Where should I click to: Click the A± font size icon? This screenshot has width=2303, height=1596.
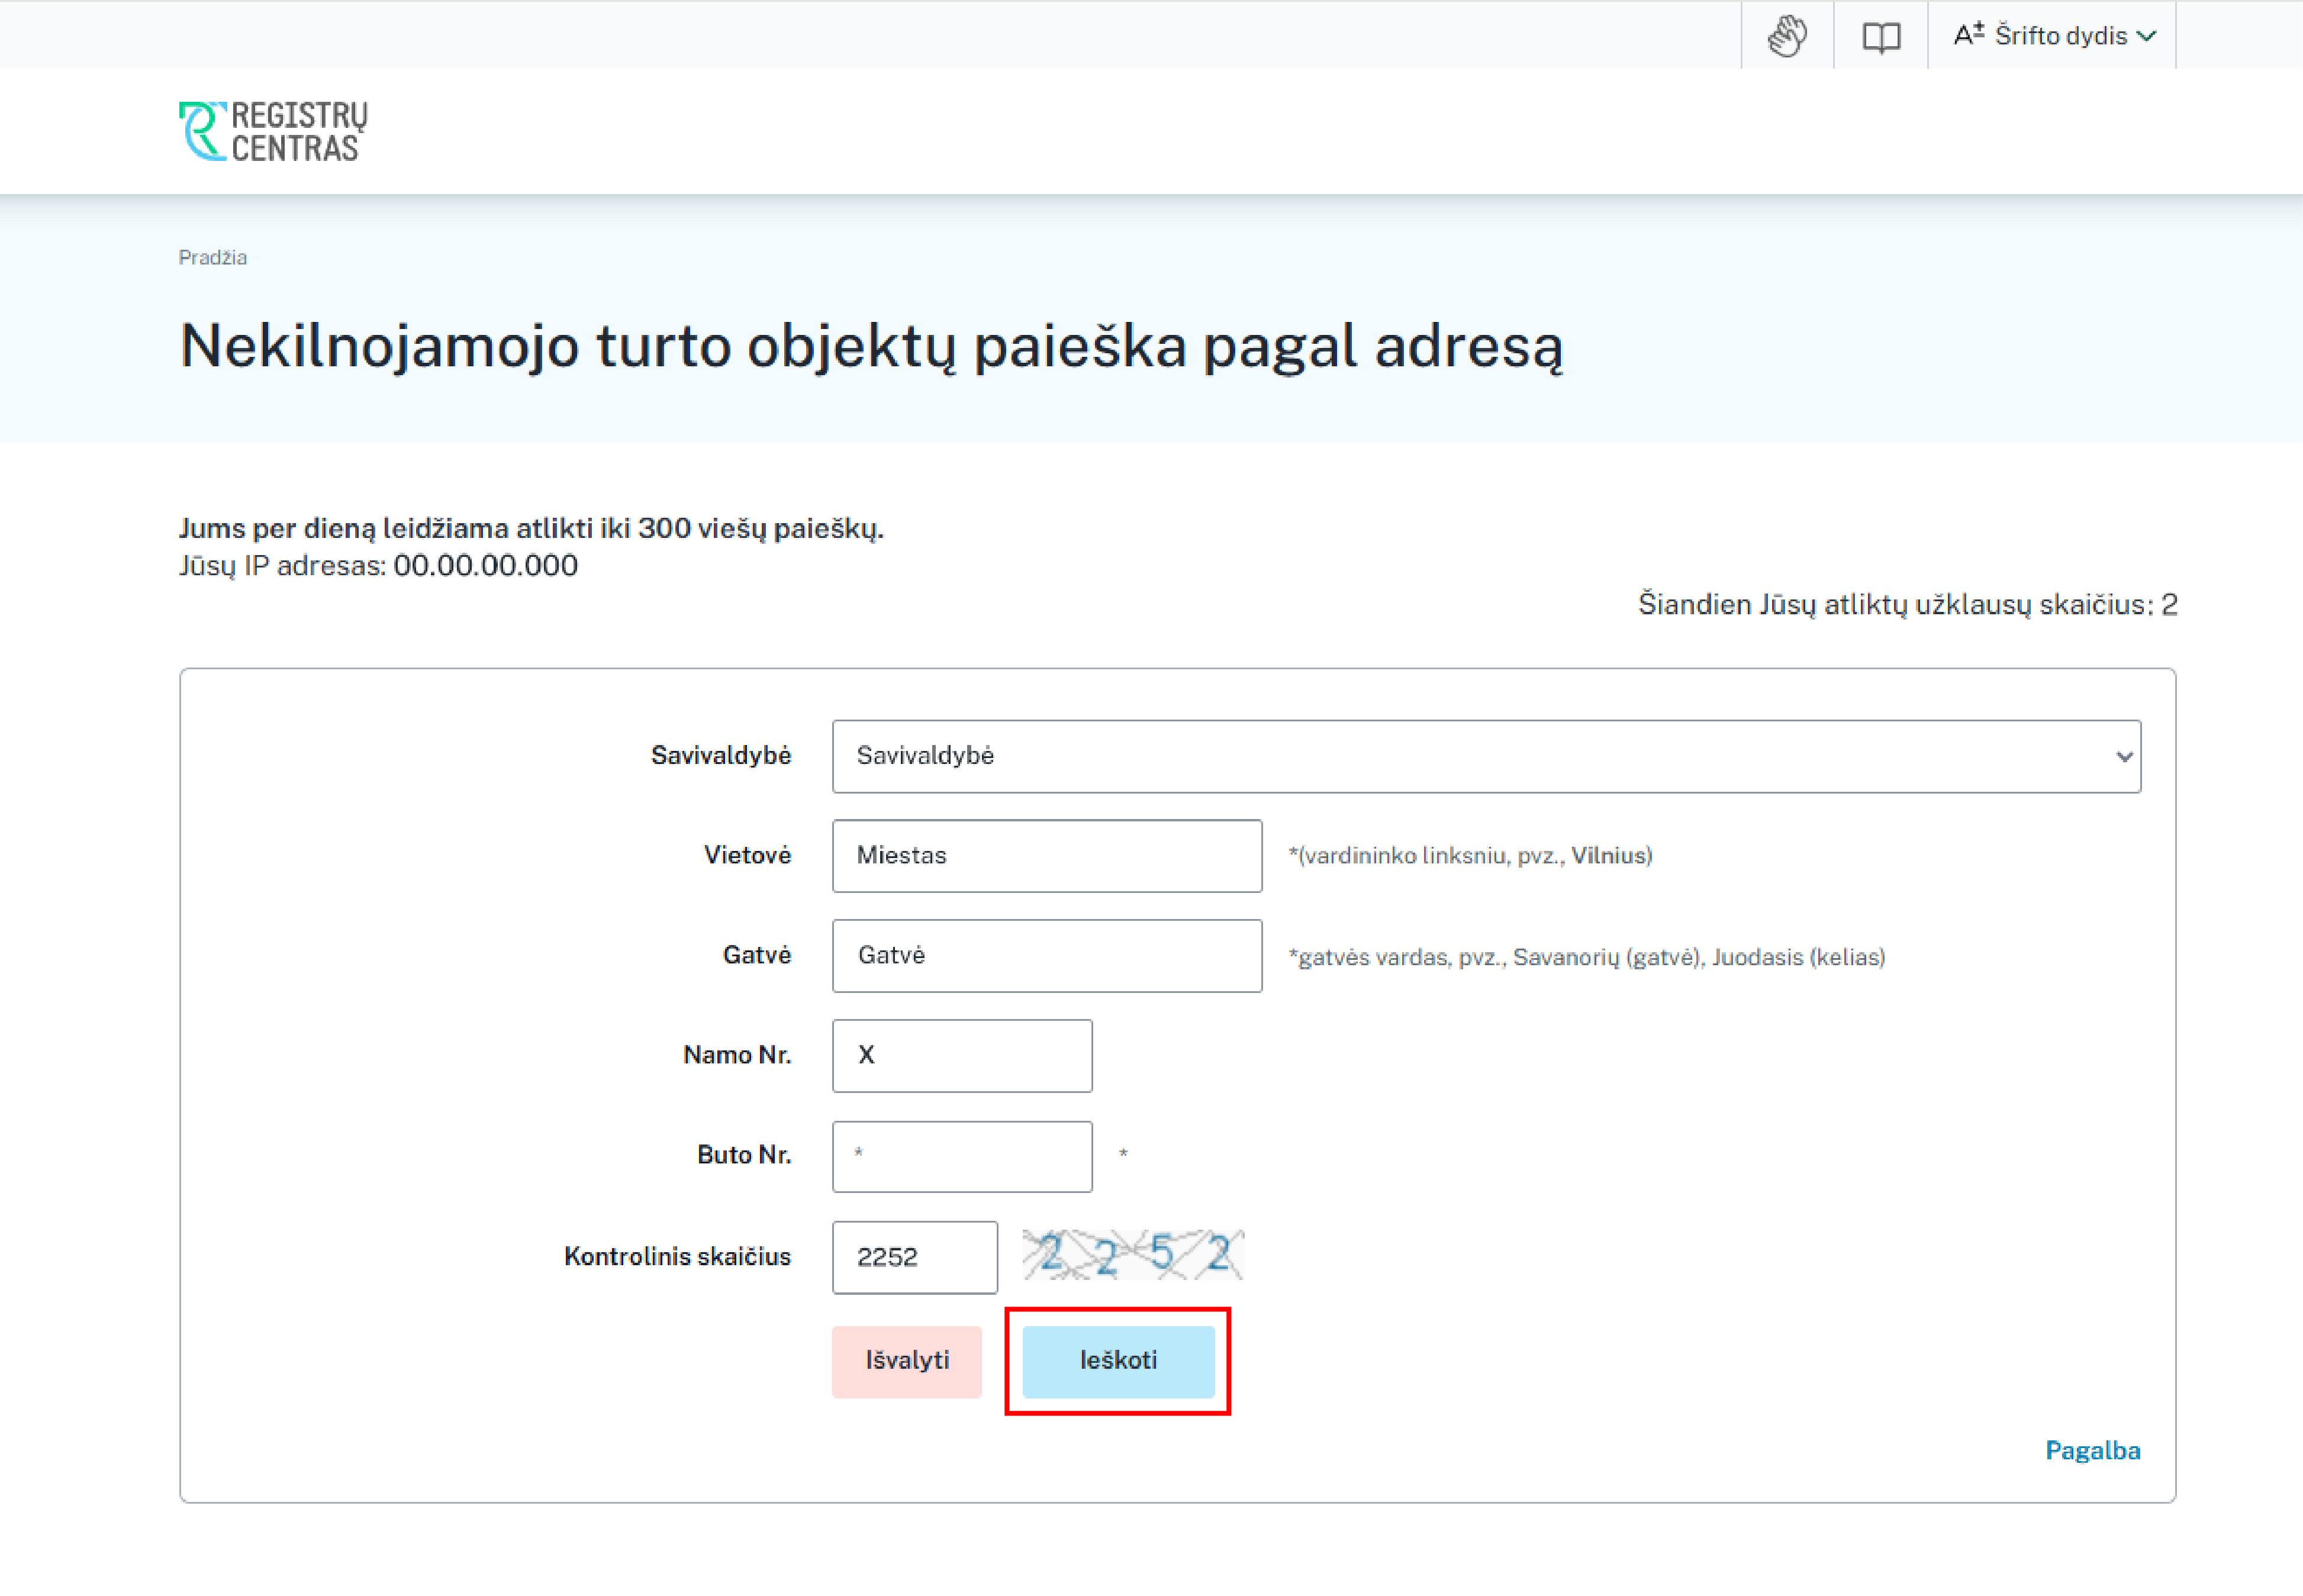click(x=1968, y=34)
